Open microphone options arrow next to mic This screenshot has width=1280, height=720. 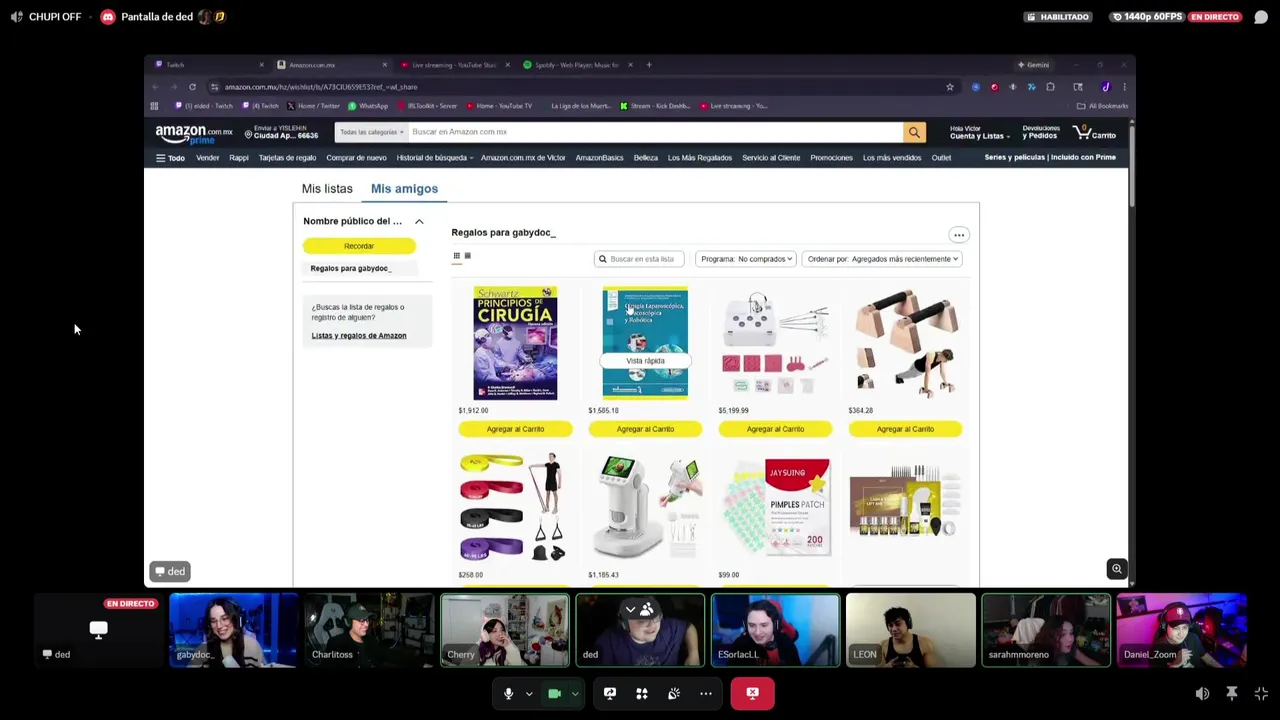[529, 693]
